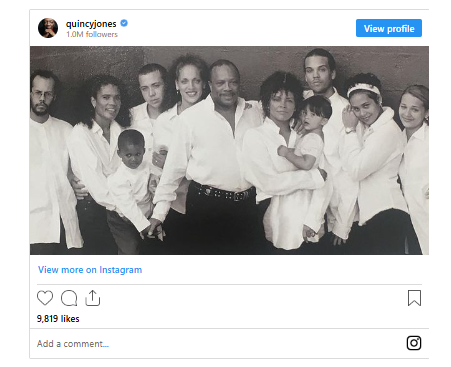
Task: Open the black-and-white family group photo
Action: tap(229, 150)
